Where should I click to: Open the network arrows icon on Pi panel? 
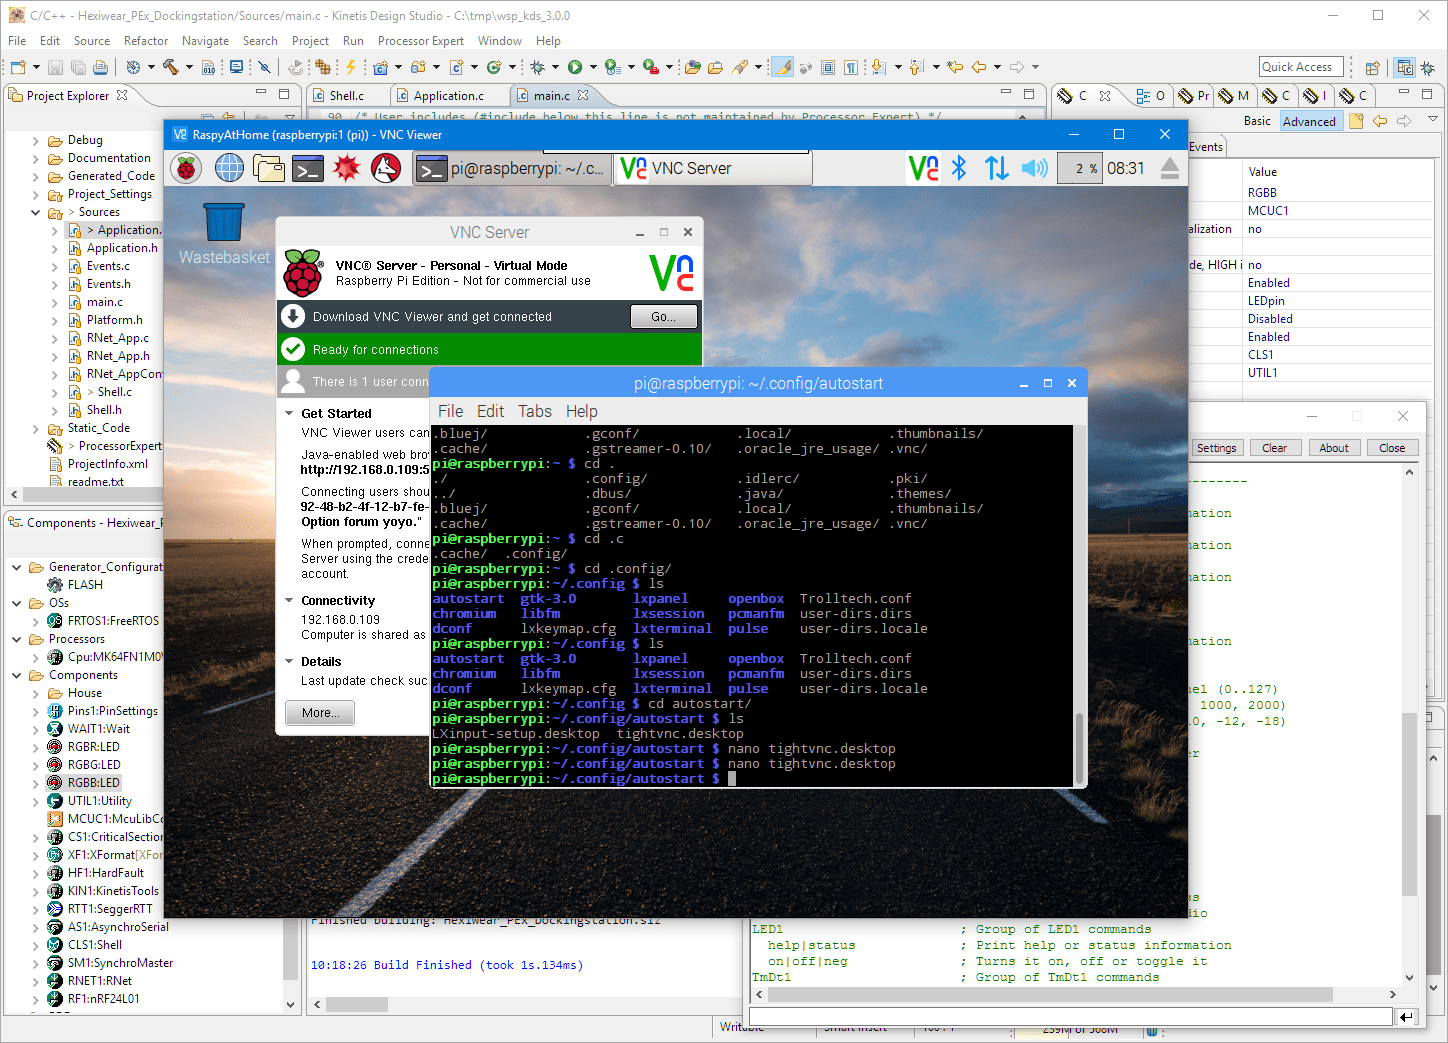[x=997, y=168]
